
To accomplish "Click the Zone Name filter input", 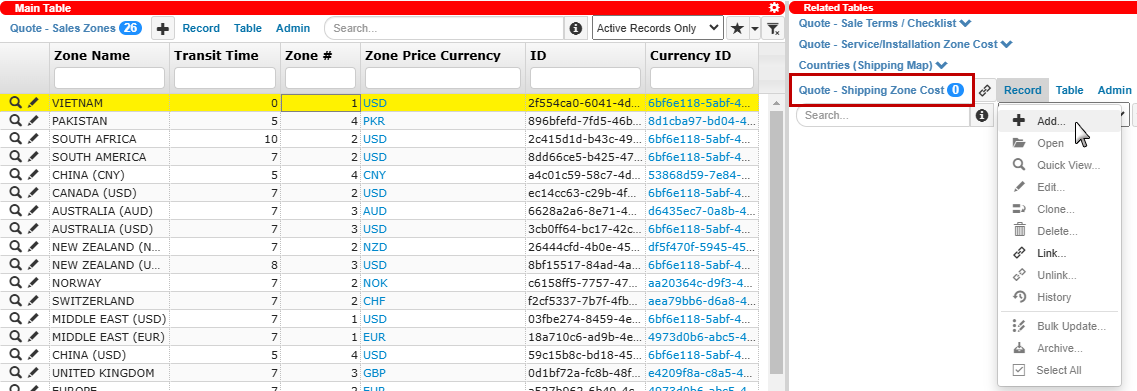I will [109, 78].
